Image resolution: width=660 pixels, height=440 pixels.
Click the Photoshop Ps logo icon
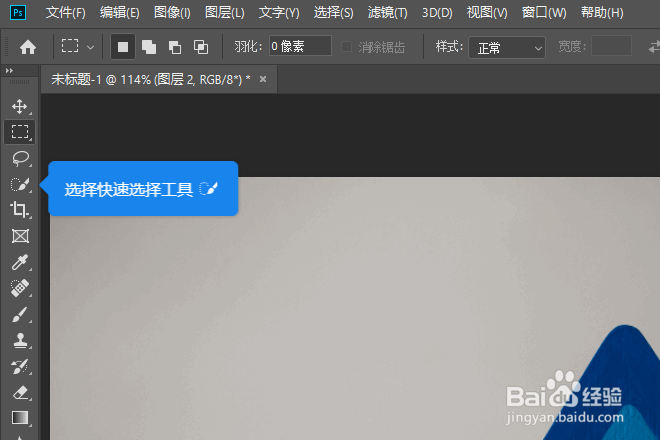tap(18, 12)
